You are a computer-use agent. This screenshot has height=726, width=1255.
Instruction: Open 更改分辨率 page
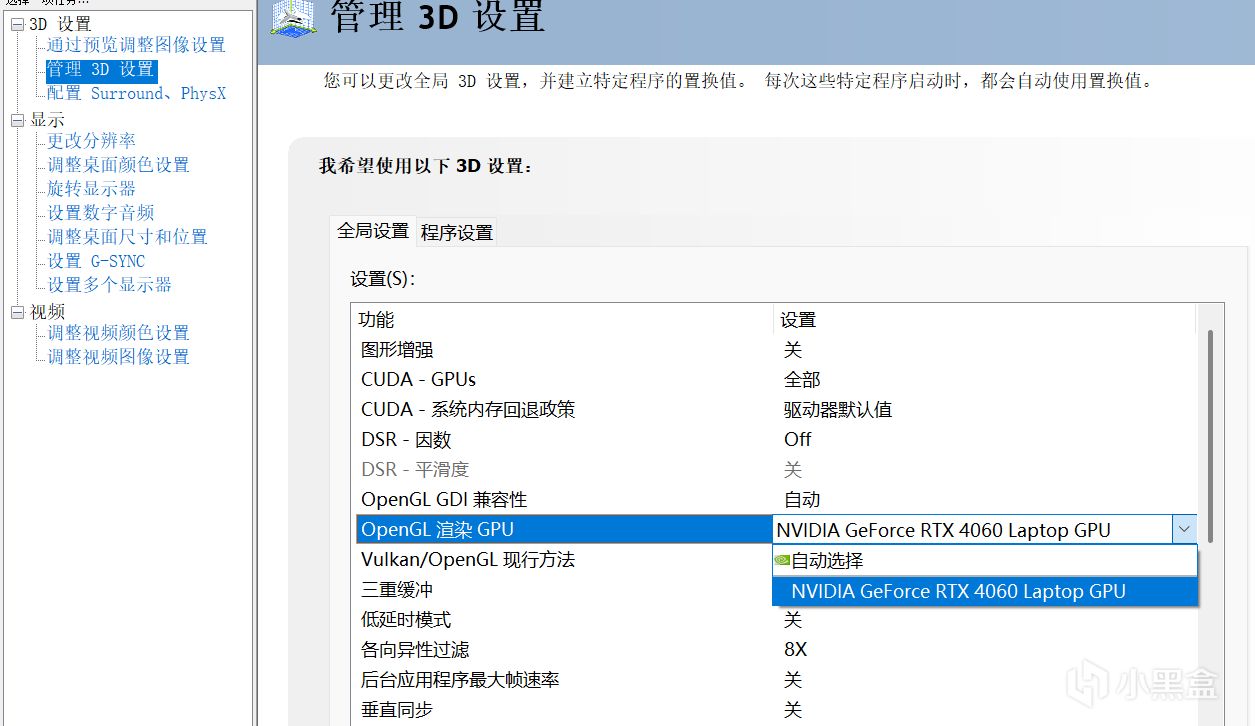point(92,141)
